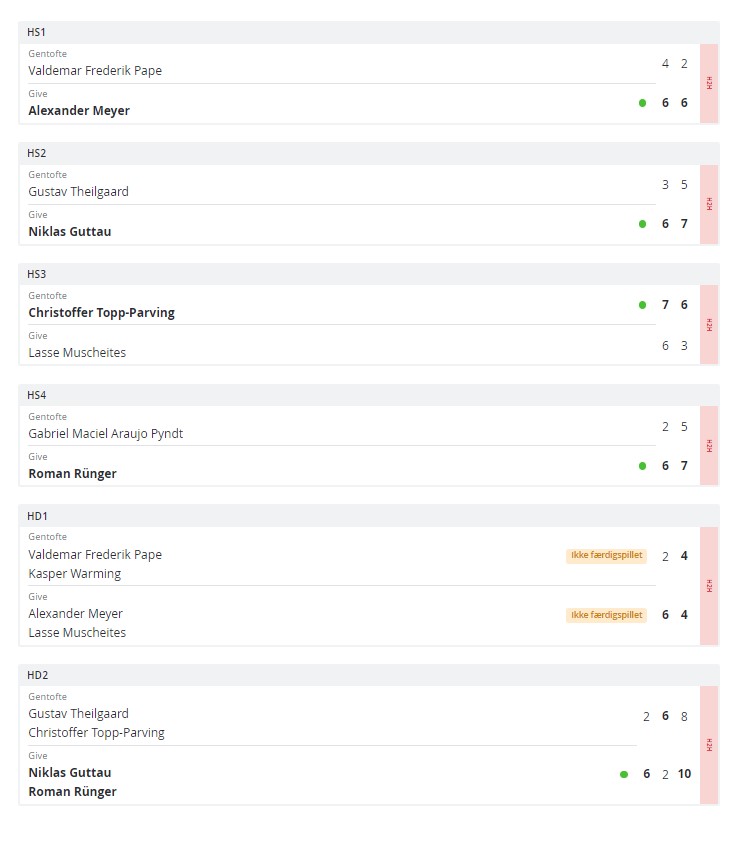The width and height of the screenshot is (744, 845).
Task: Click green winner dot beside Alexander Meyer in HS1
Action: (643, 103)
